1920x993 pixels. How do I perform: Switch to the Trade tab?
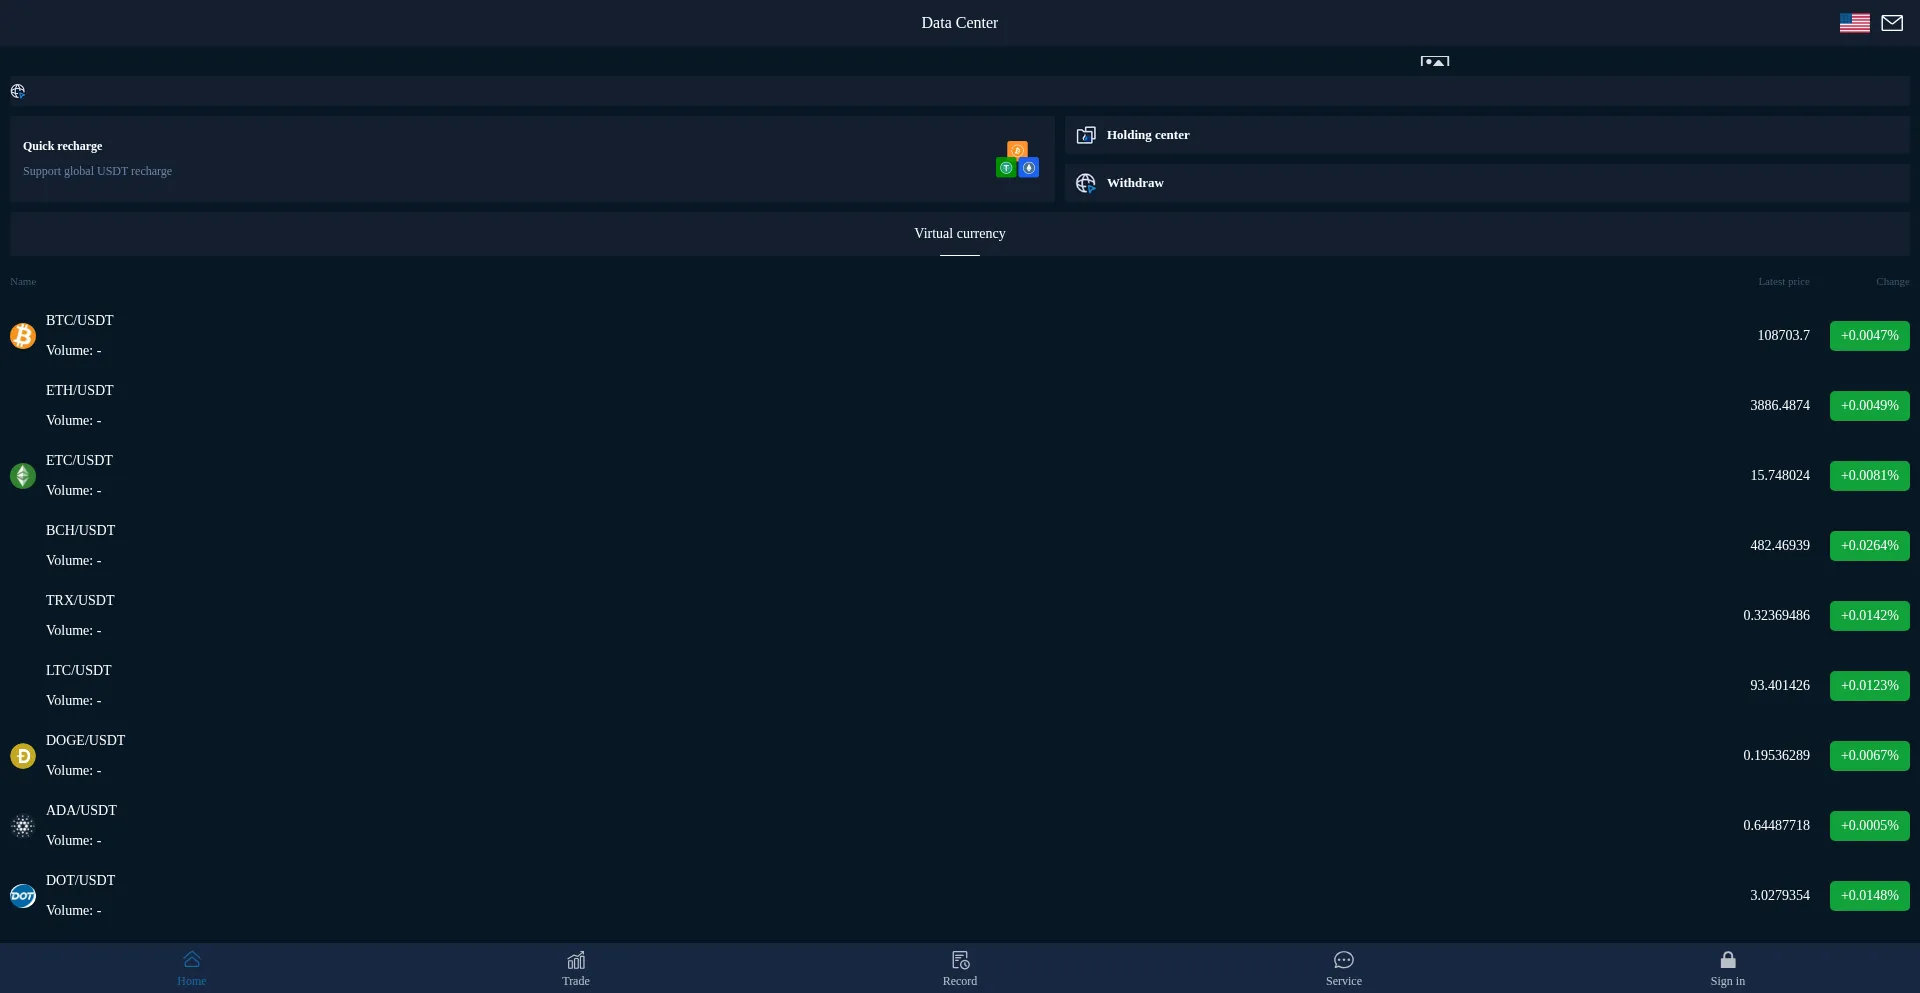(x=576, y=968)
